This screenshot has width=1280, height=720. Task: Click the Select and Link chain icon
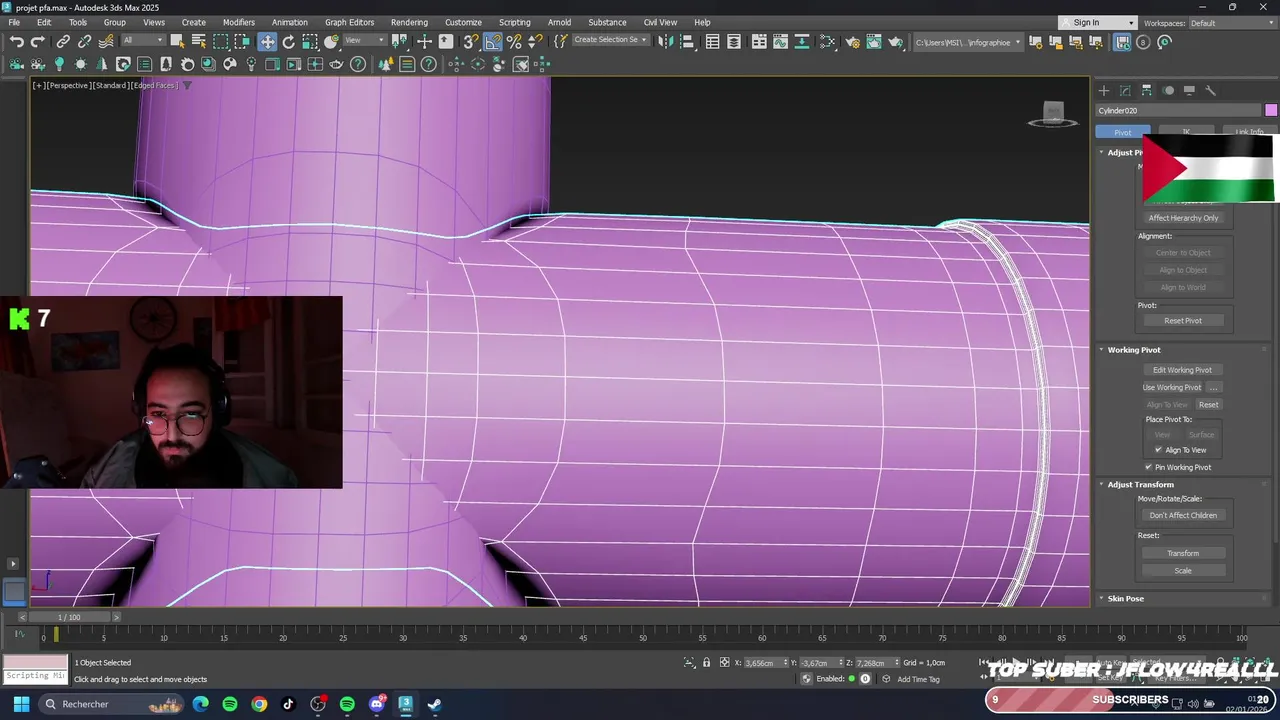point(63,42)
